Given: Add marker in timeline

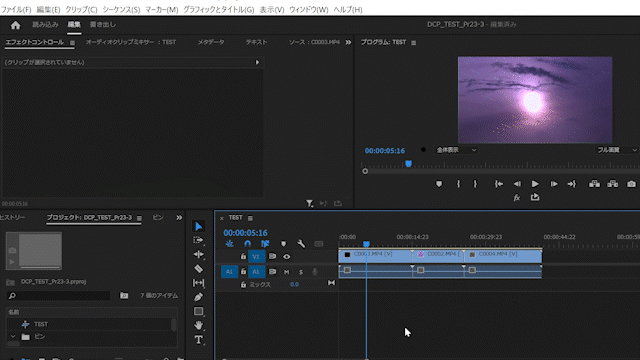Looking at the screenshot, I should coord(283,244).
